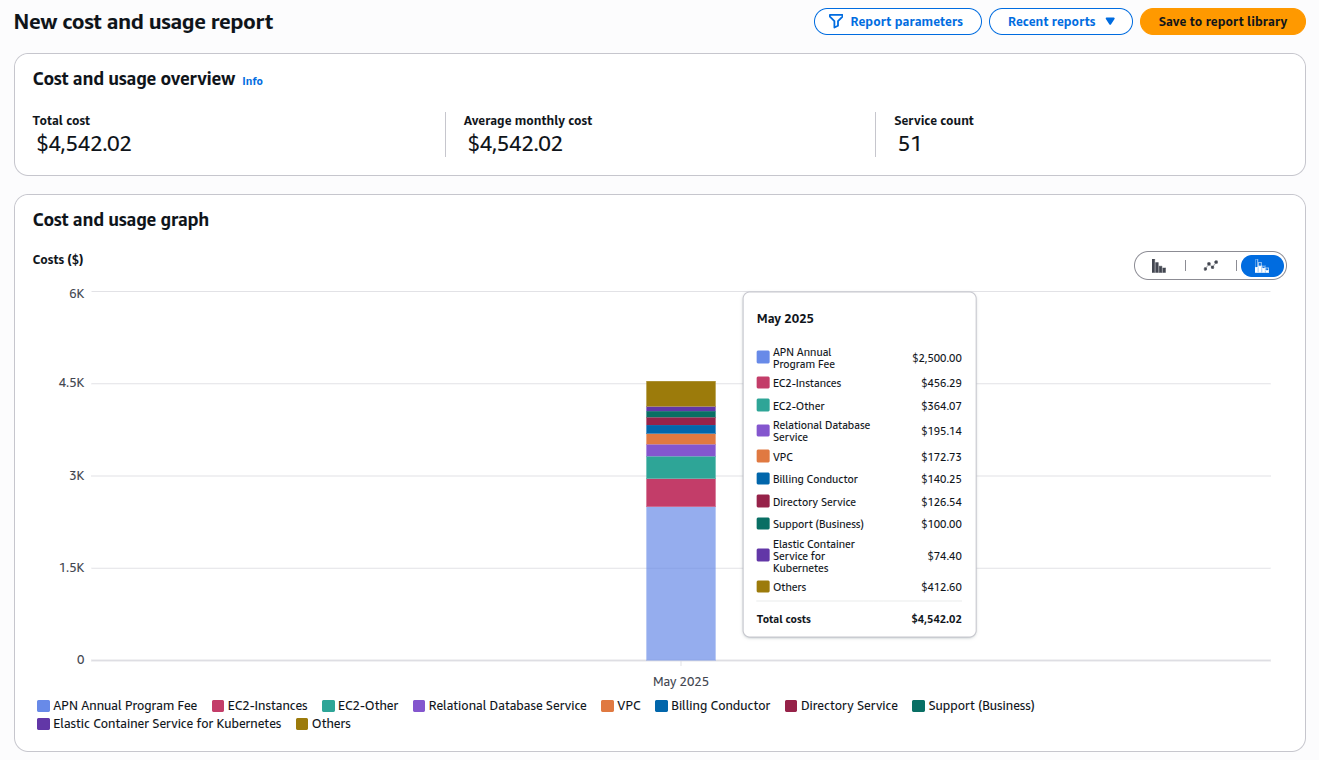Image resolution: width=1319 pixels, height=760 pixels.
Task: Click the filter icon in Report parameters
Action: [835, 22]
